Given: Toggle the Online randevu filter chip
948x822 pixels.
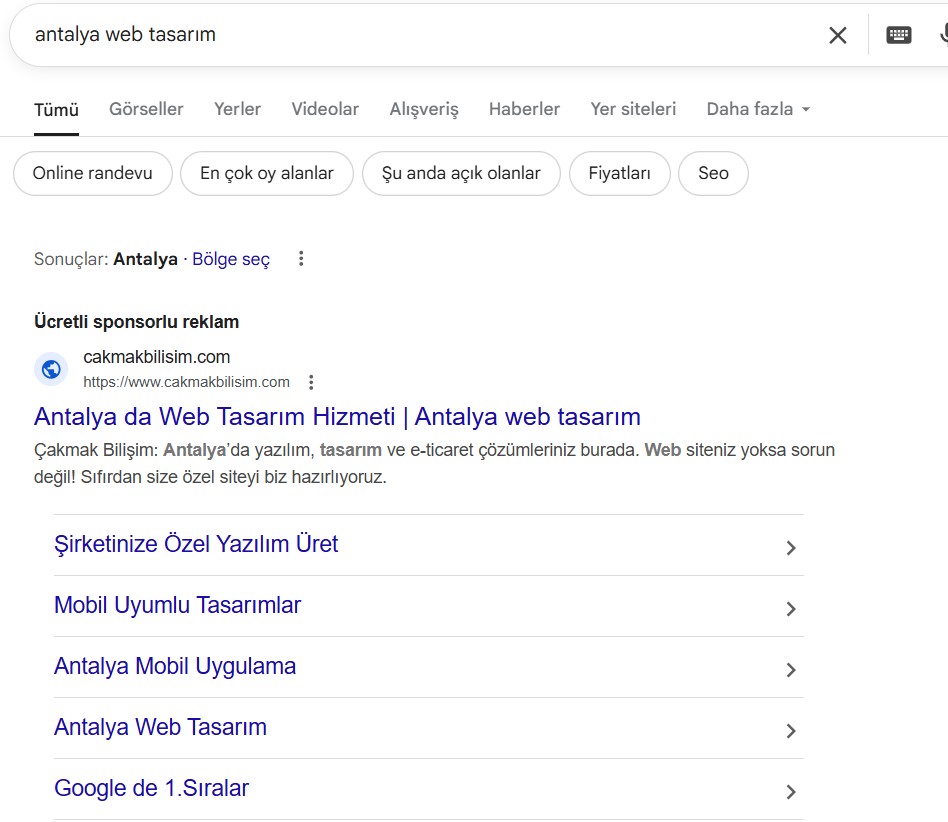Looking at the screenshot, I should (92, 173).
